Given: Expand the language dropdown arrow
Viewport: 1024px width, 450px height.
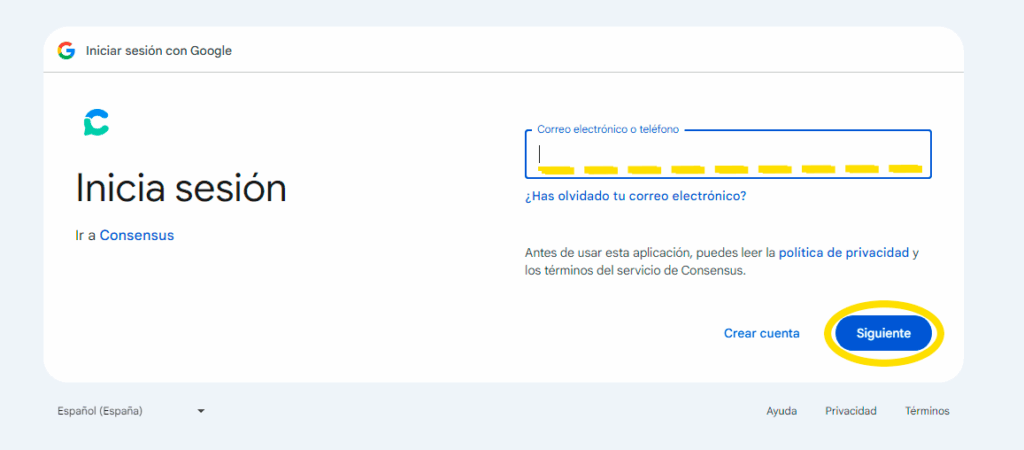Looking at the screenshot, I should pos(201,411).
